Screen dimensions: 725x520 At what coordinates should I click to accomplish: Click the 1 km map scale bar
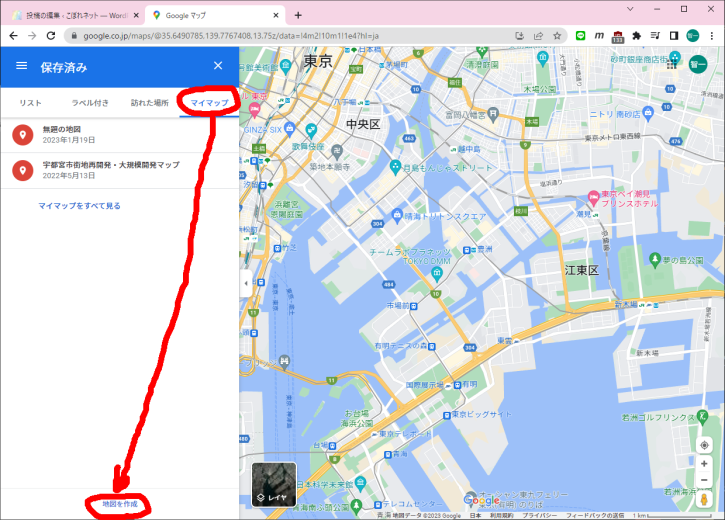[x=670, y=515]
